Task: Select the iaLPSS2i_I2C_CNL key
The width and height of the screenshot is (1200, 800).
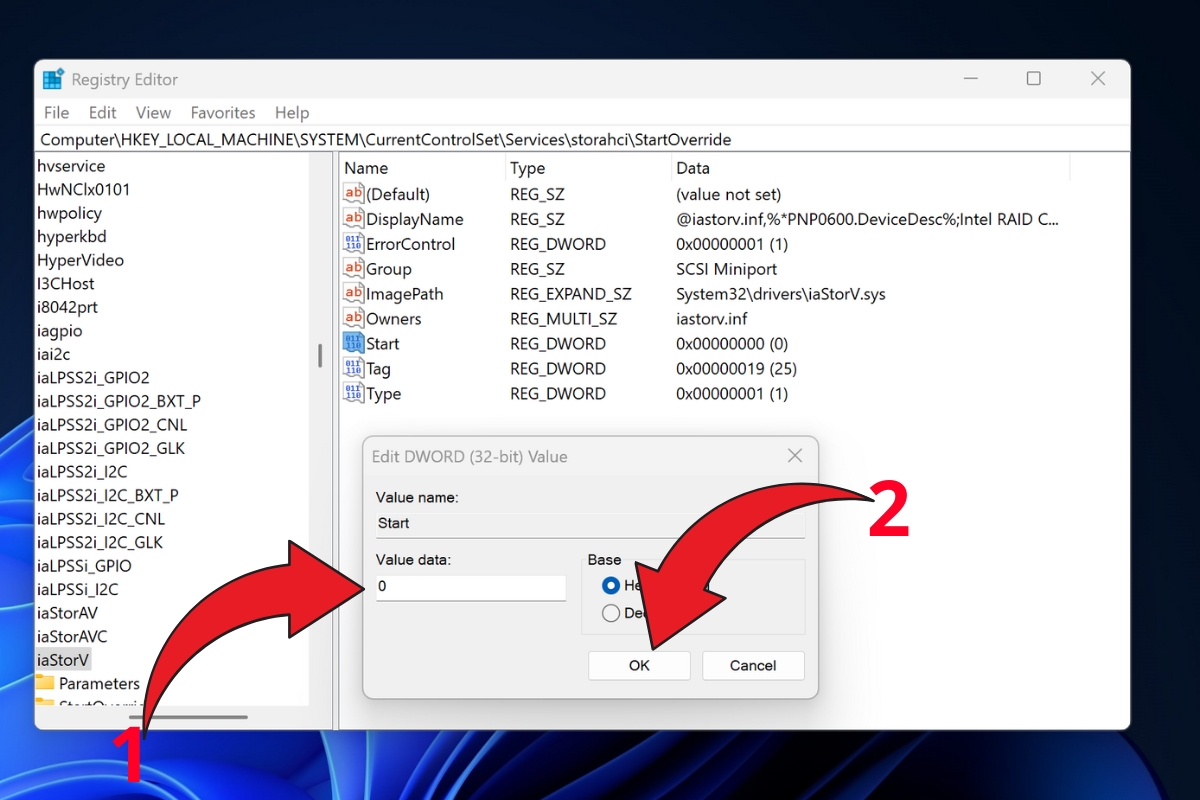Action: [100, 519]
